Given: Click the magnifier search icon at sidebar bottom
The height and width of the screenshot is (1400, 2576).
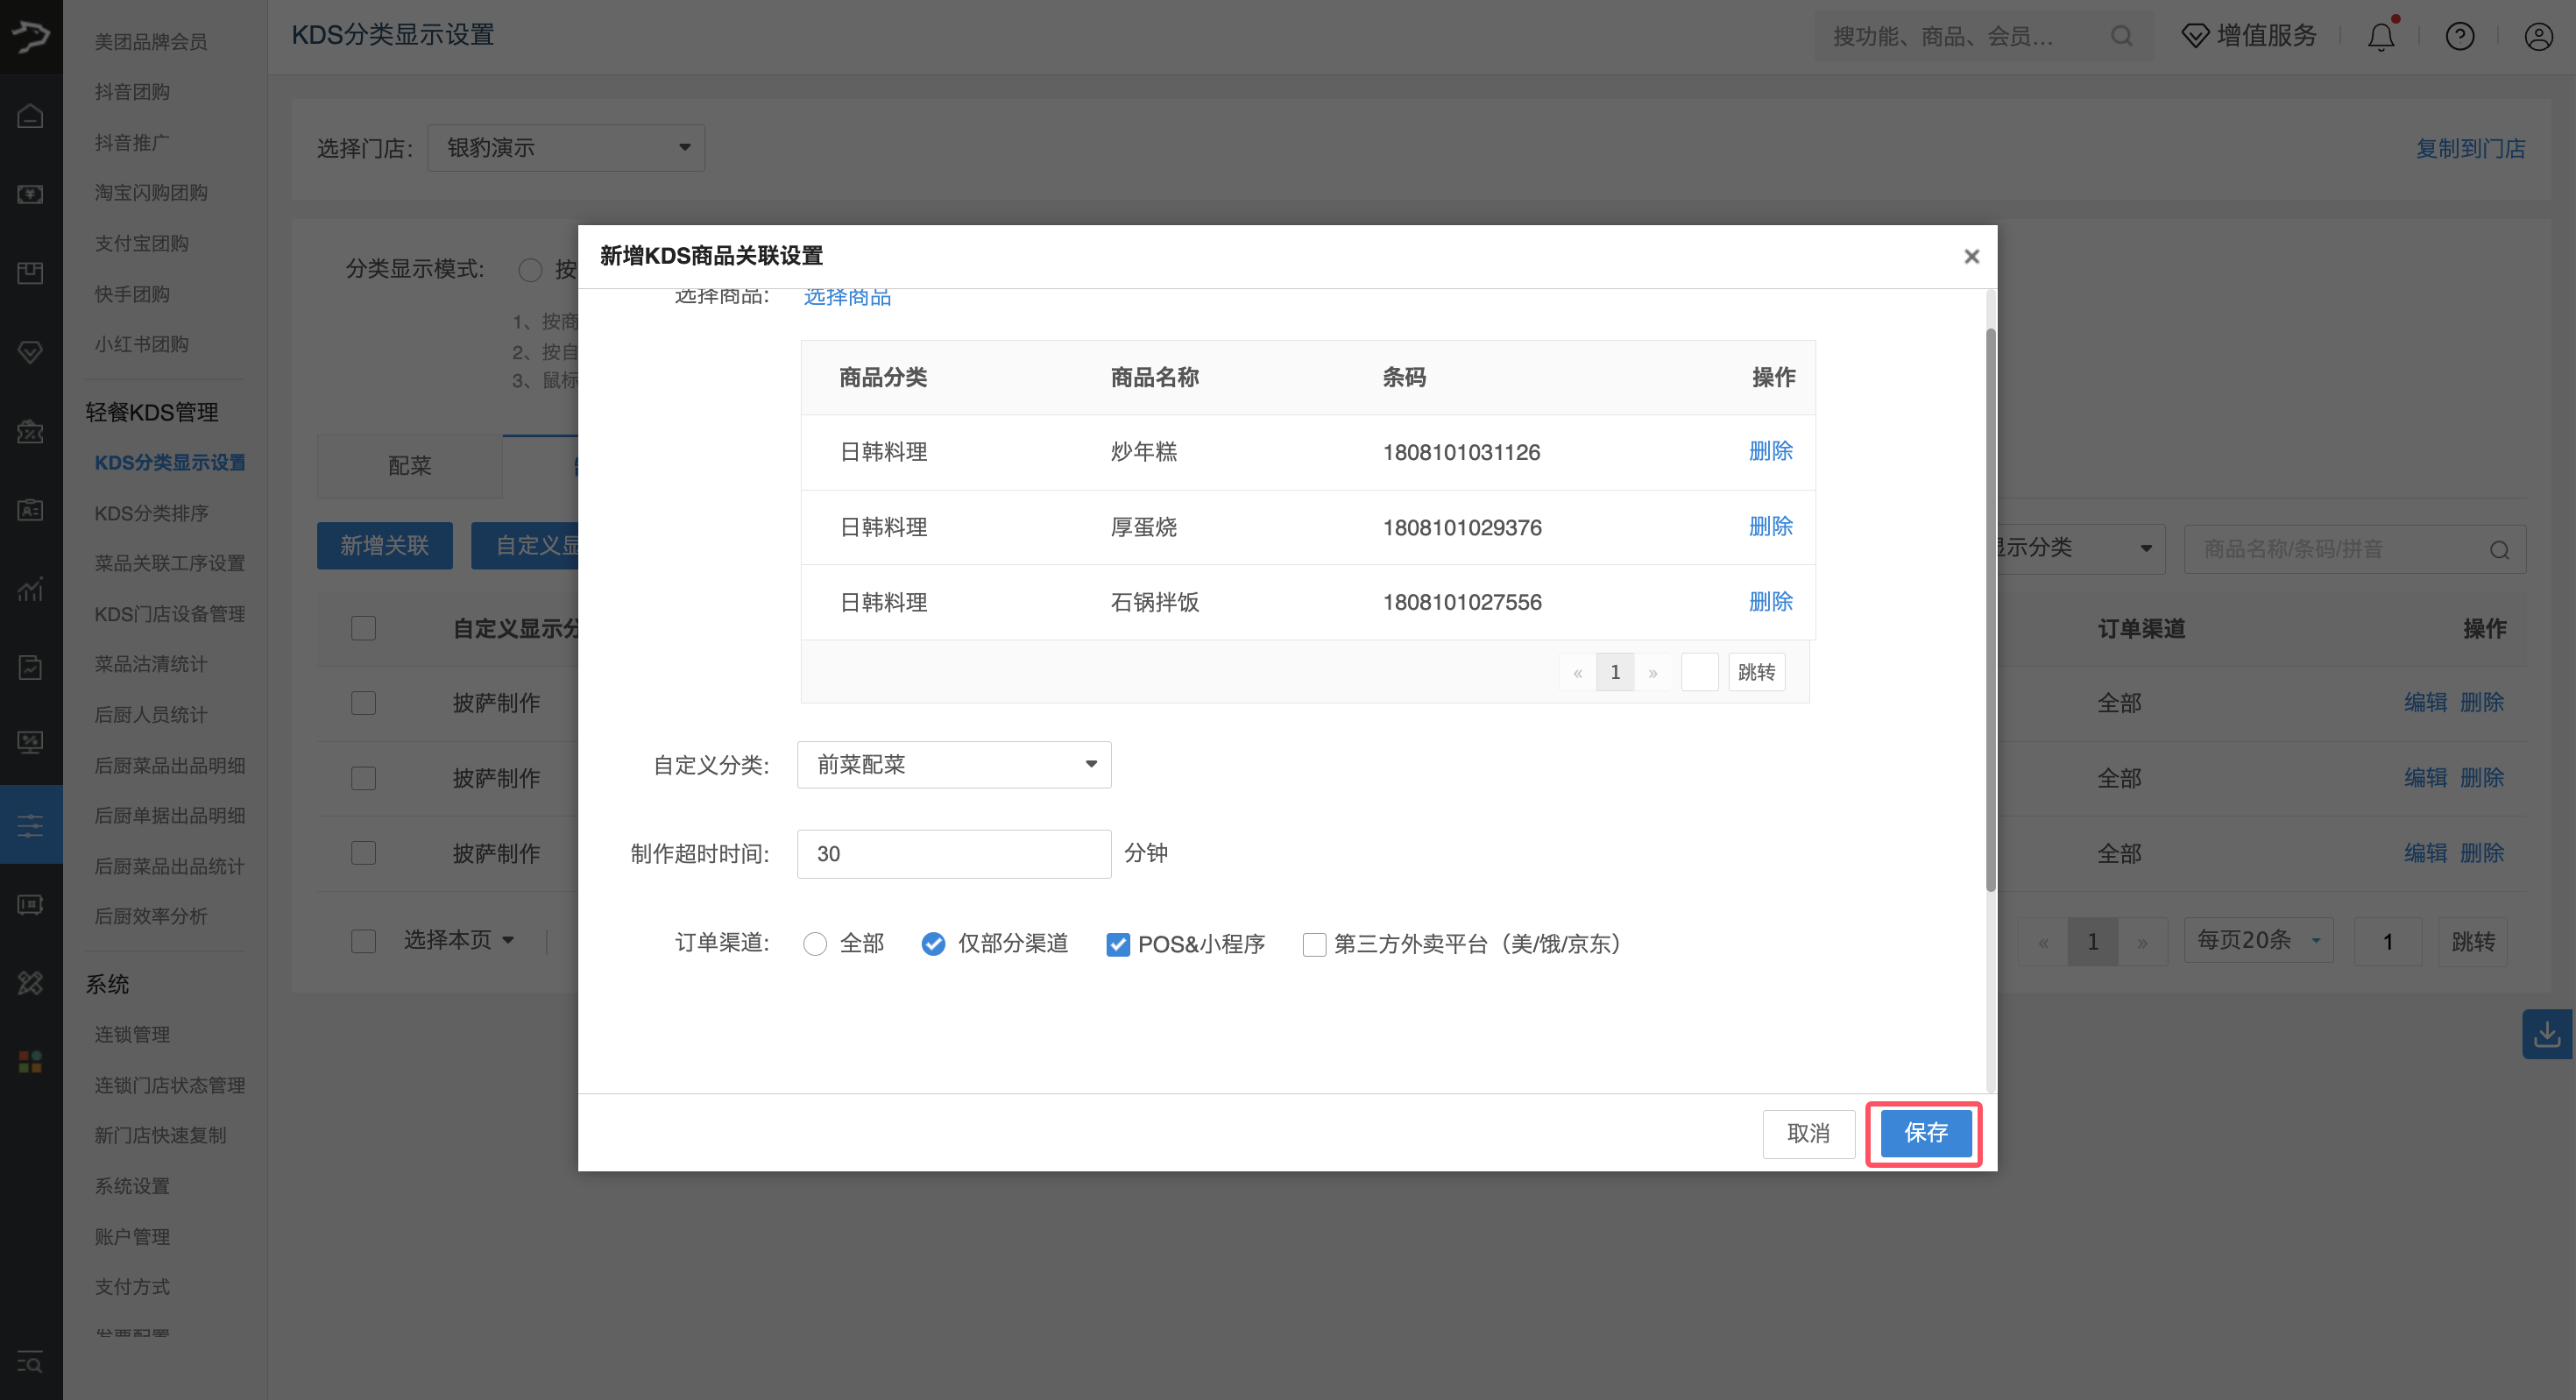Looking at the screenshot, I should coord(30,1362).
